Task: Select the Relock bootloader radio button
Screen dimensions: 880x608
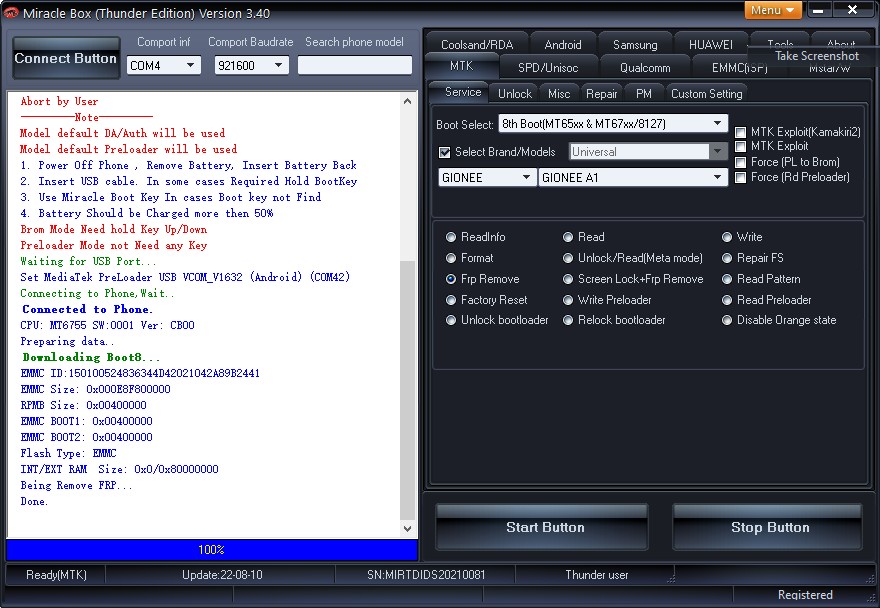Action: coord(568,320)
